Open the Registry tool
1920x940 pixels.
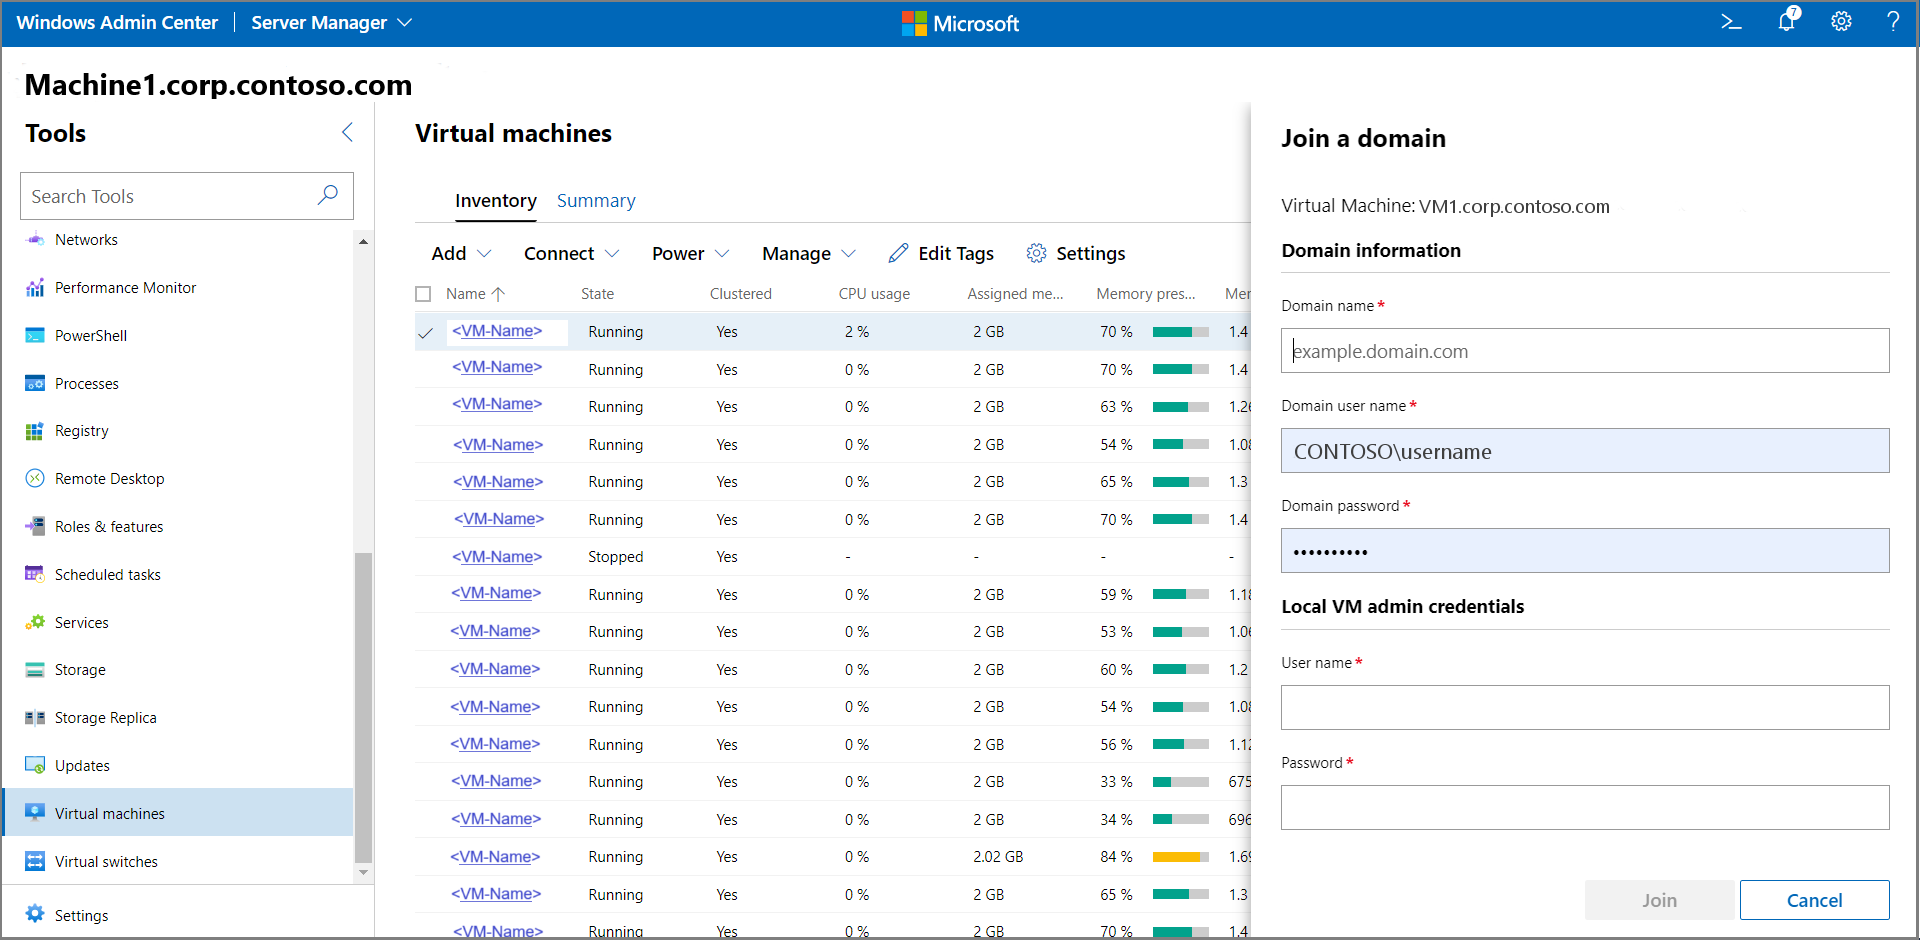(81, 431)
